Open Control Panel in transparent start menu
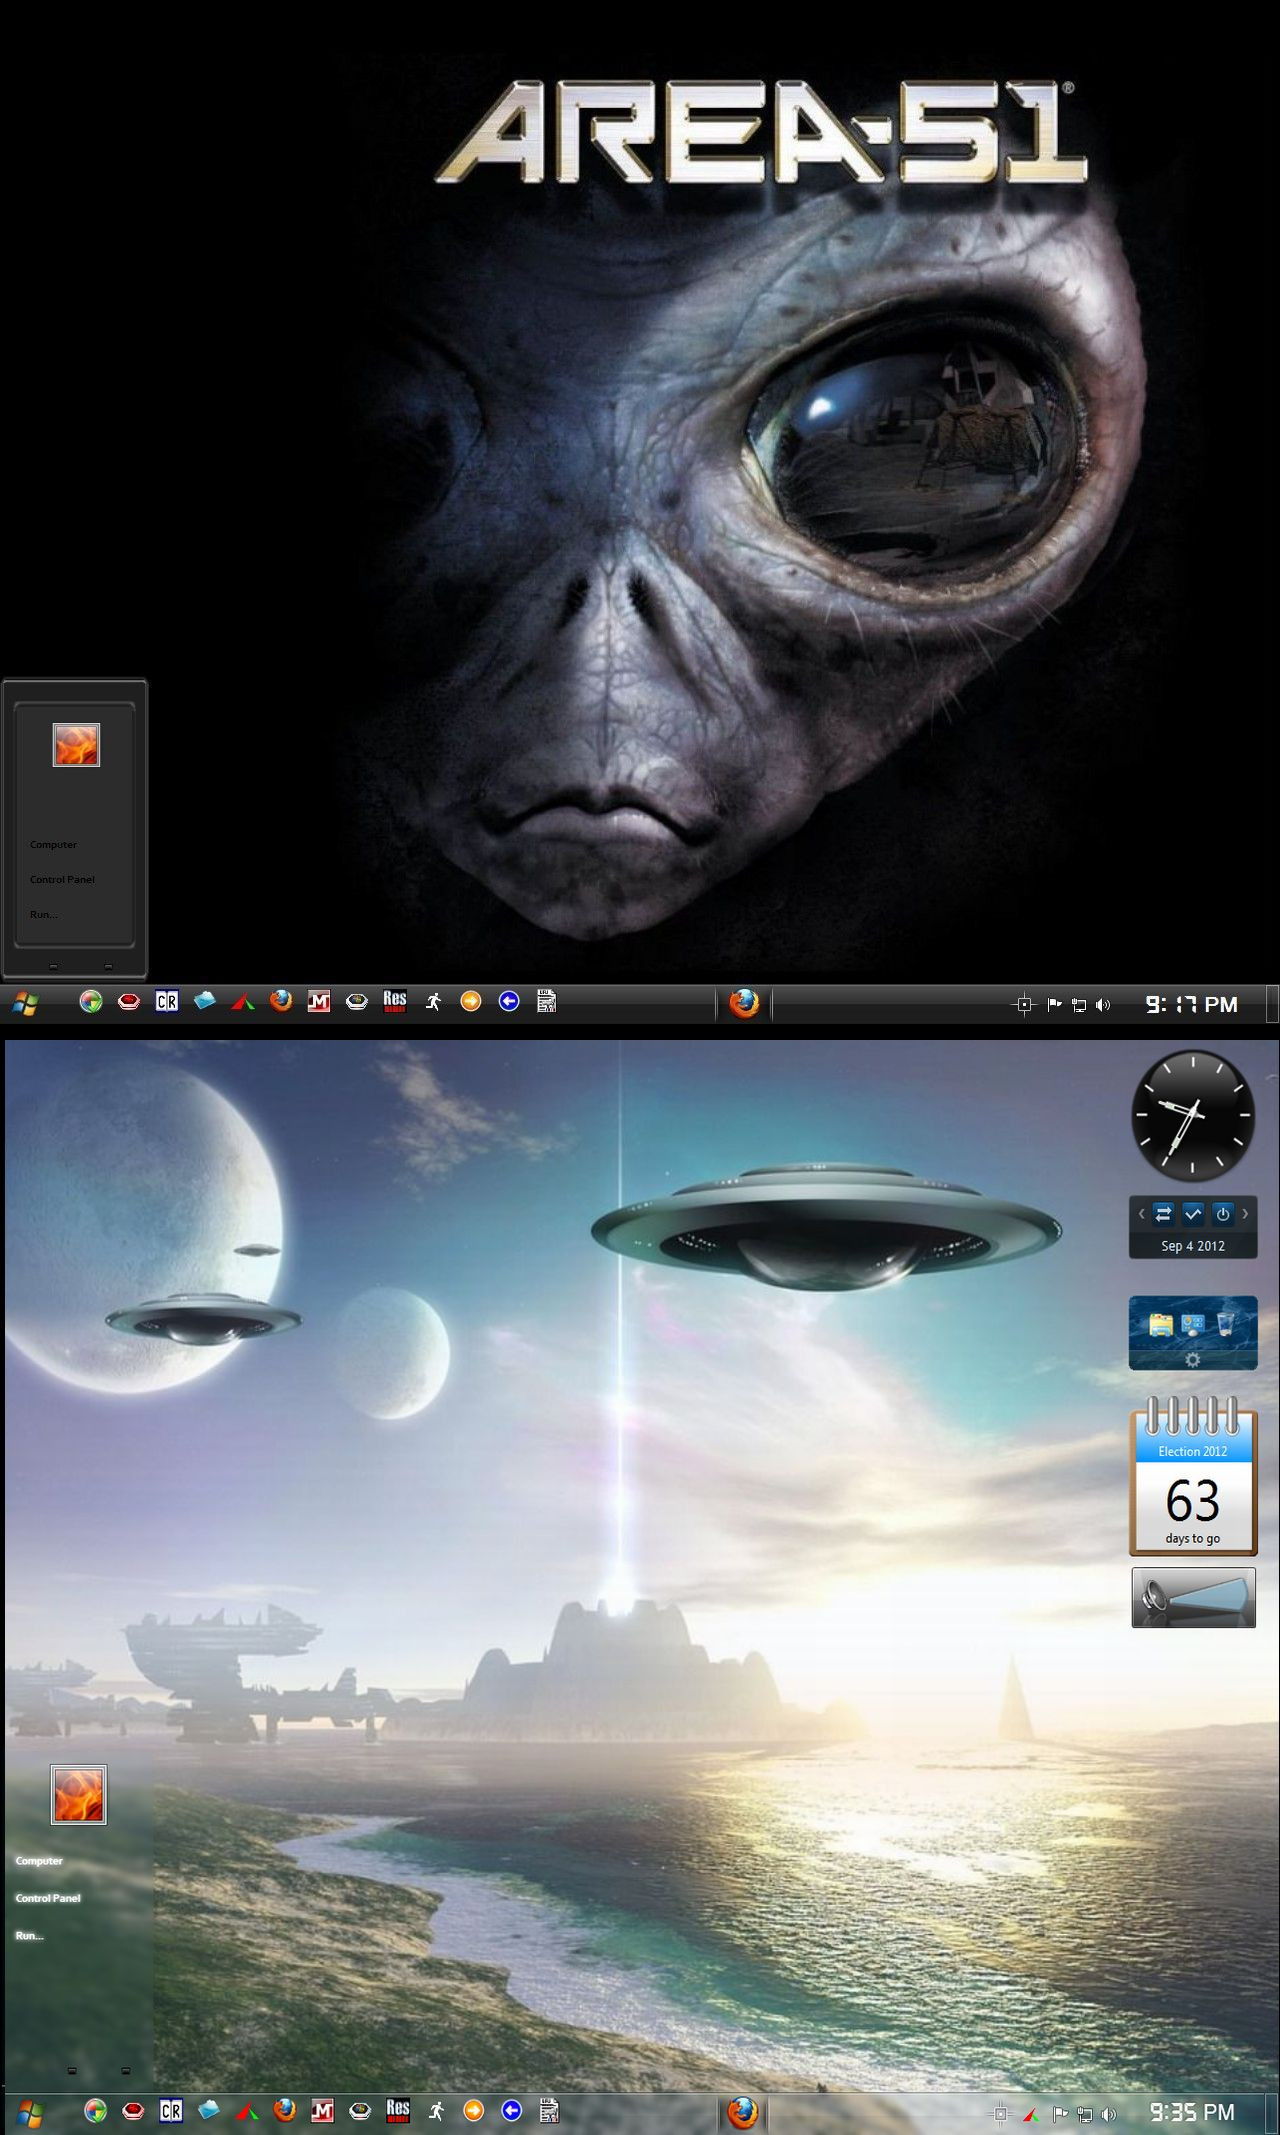 (48, 1897)
